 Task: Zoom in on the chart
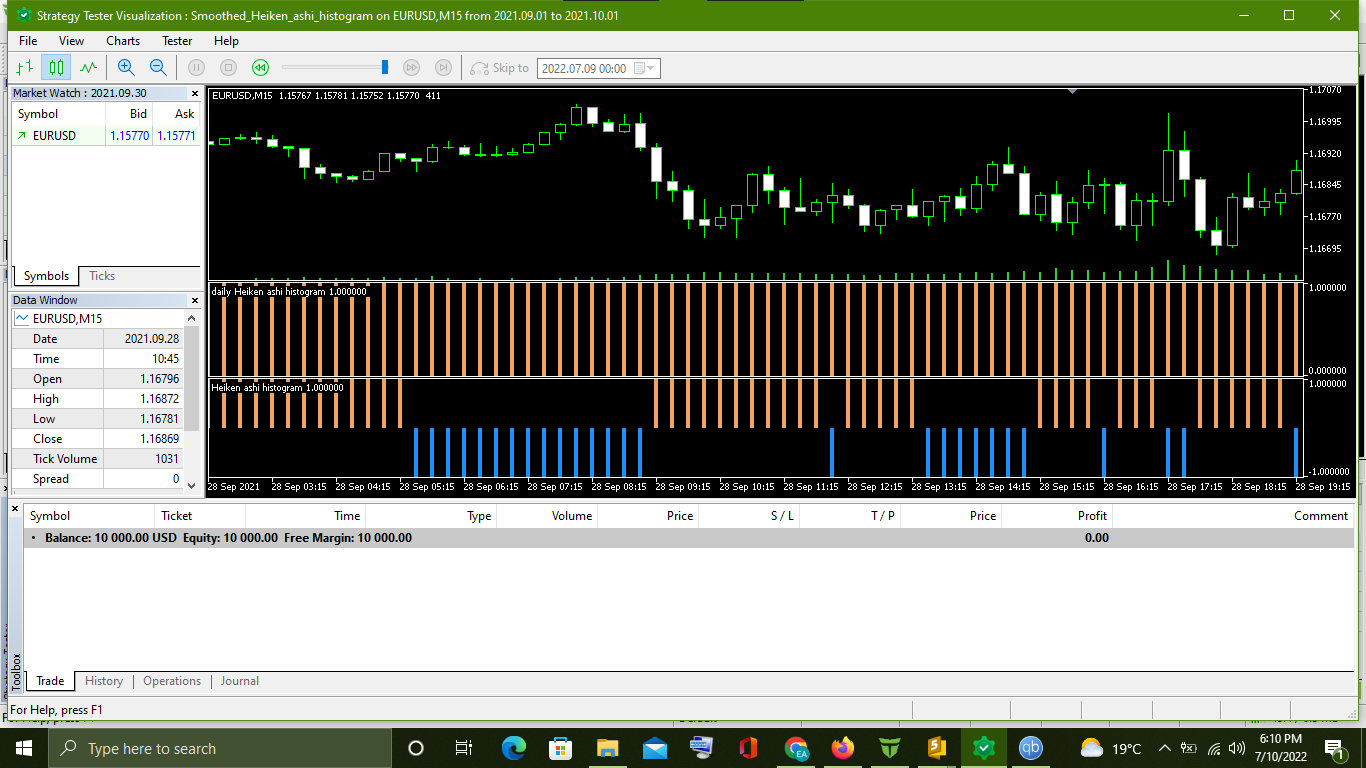point(126,68)
